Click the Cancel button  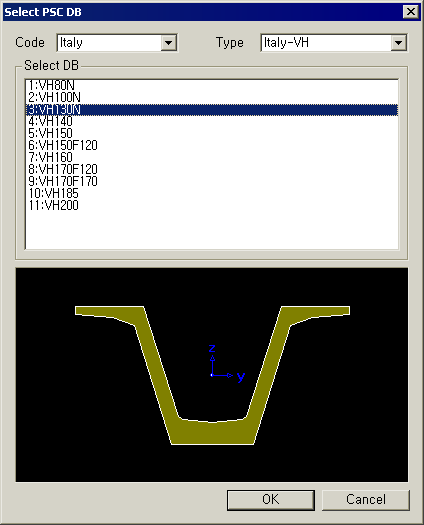(366, 500)
